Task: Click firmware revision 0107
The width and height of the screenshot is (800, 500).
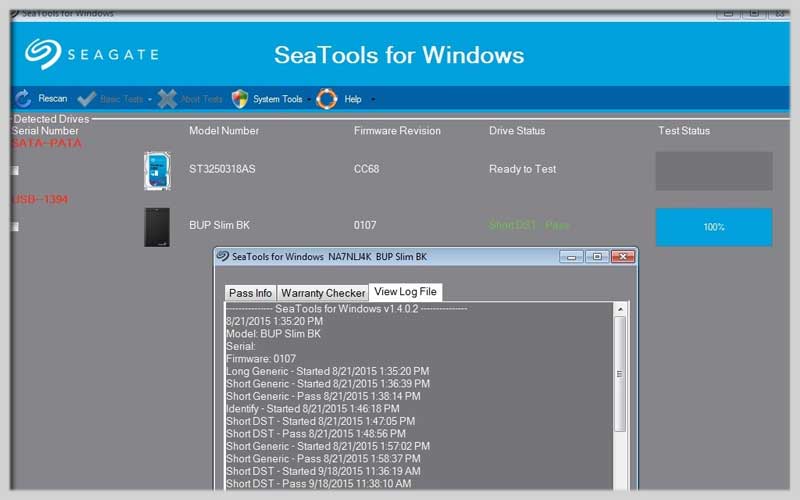Action: tap(365, 225)
